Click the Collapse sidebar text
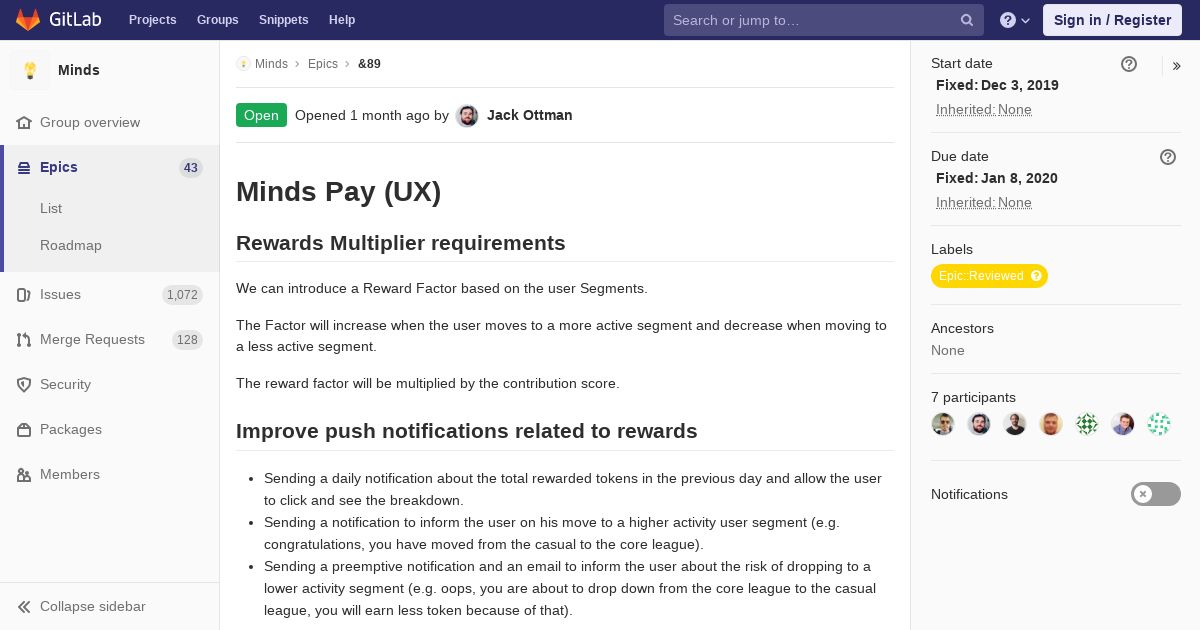This screenshot has width=1200, height=630. pyautogui.click(x=93, y=607)
